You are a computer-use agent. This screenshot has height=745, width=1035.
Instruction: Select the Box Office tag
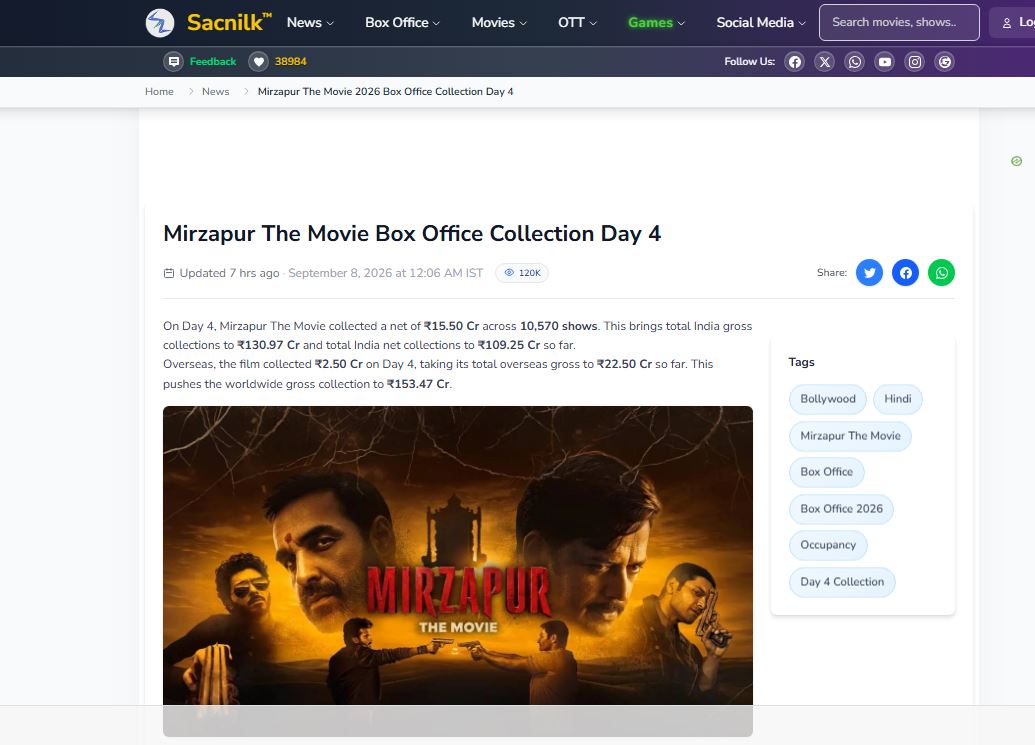[x=826, y=472]
